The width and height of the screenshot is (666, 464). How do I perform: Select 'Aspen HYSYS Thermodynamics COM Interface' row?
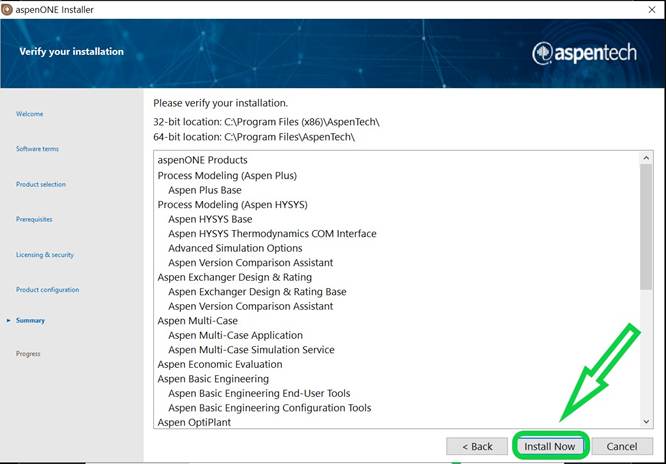pos(272,234)
